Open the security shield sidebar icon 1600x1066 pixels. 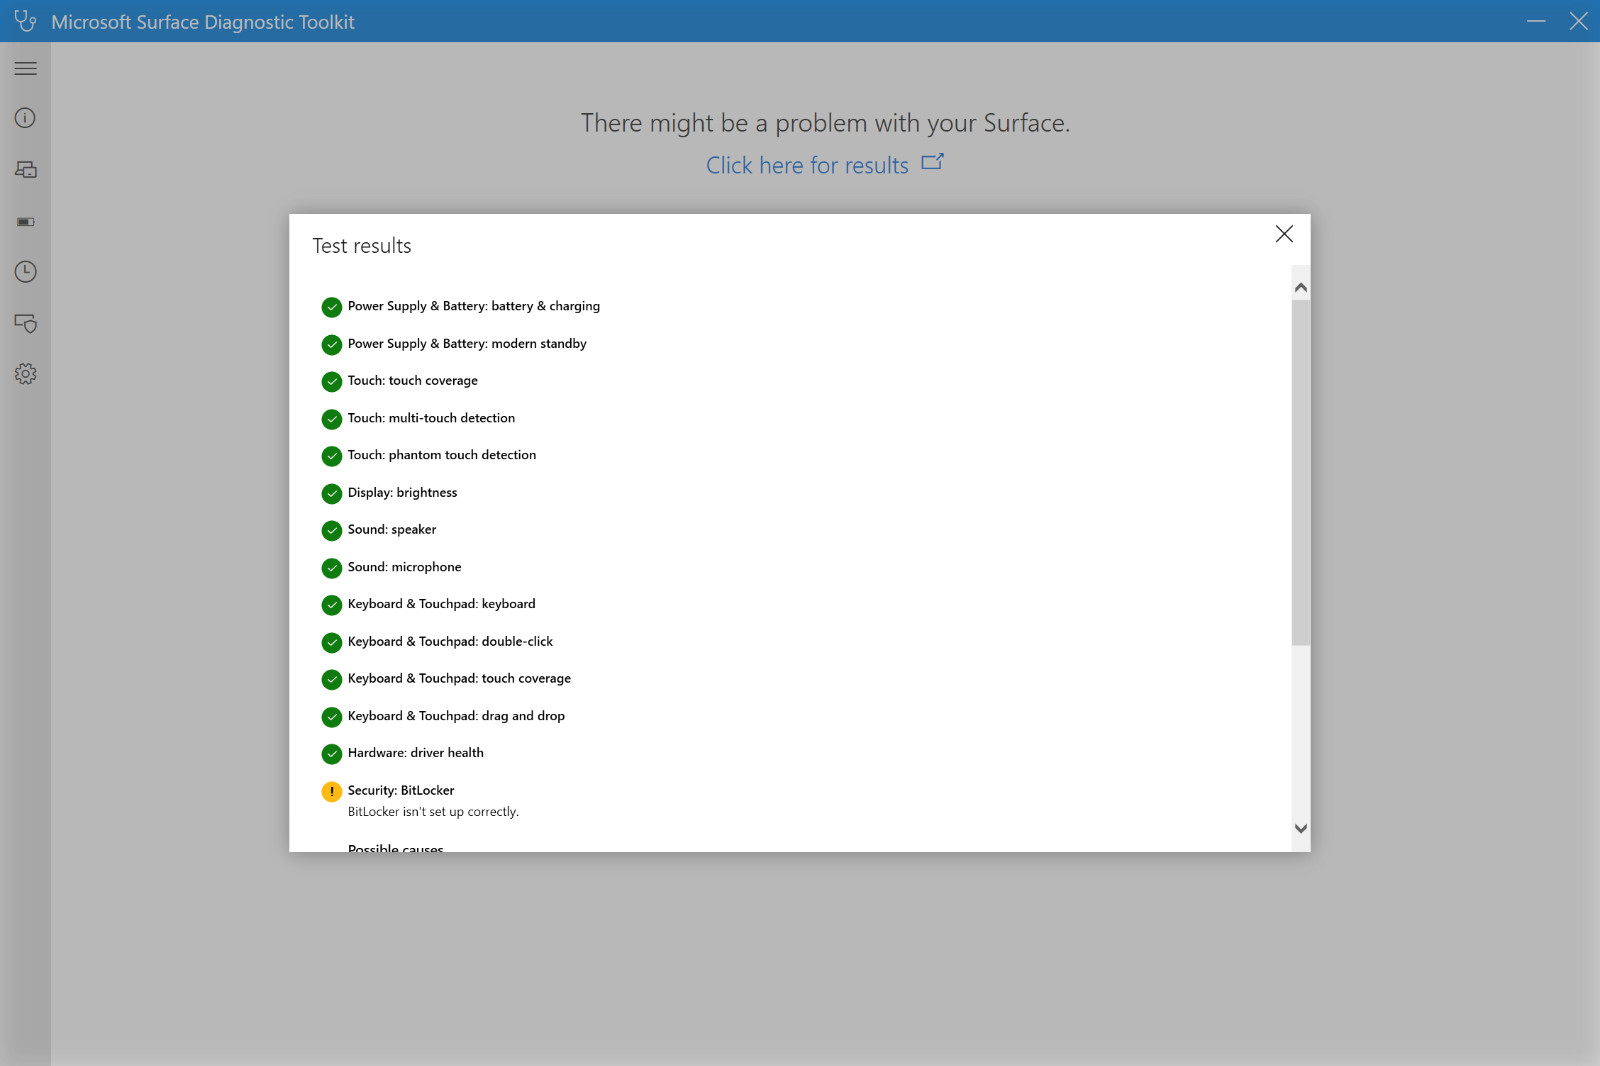click(26, 323)
